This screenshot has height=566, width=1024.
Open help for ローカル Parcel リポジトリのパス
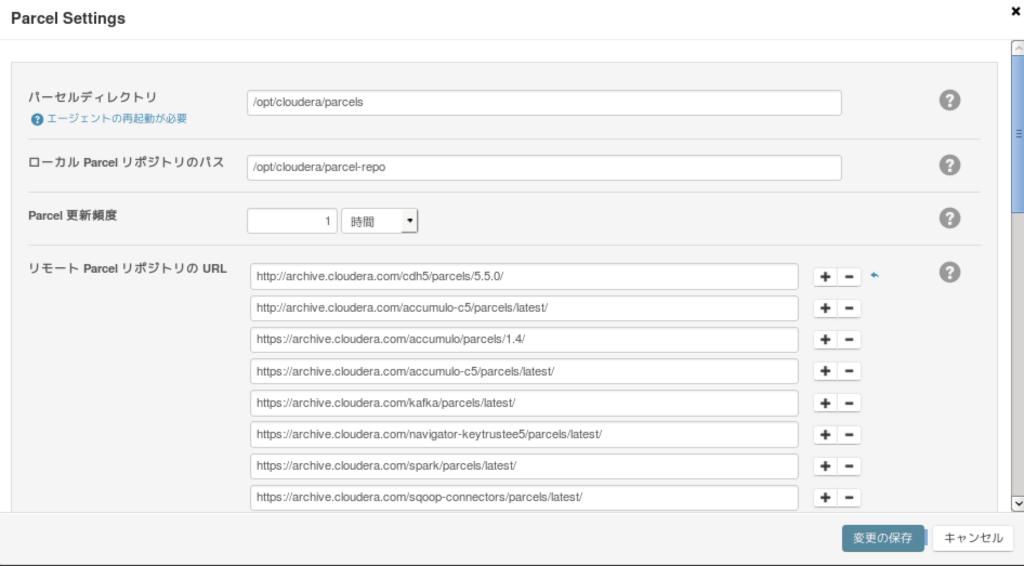pos(950,165)
